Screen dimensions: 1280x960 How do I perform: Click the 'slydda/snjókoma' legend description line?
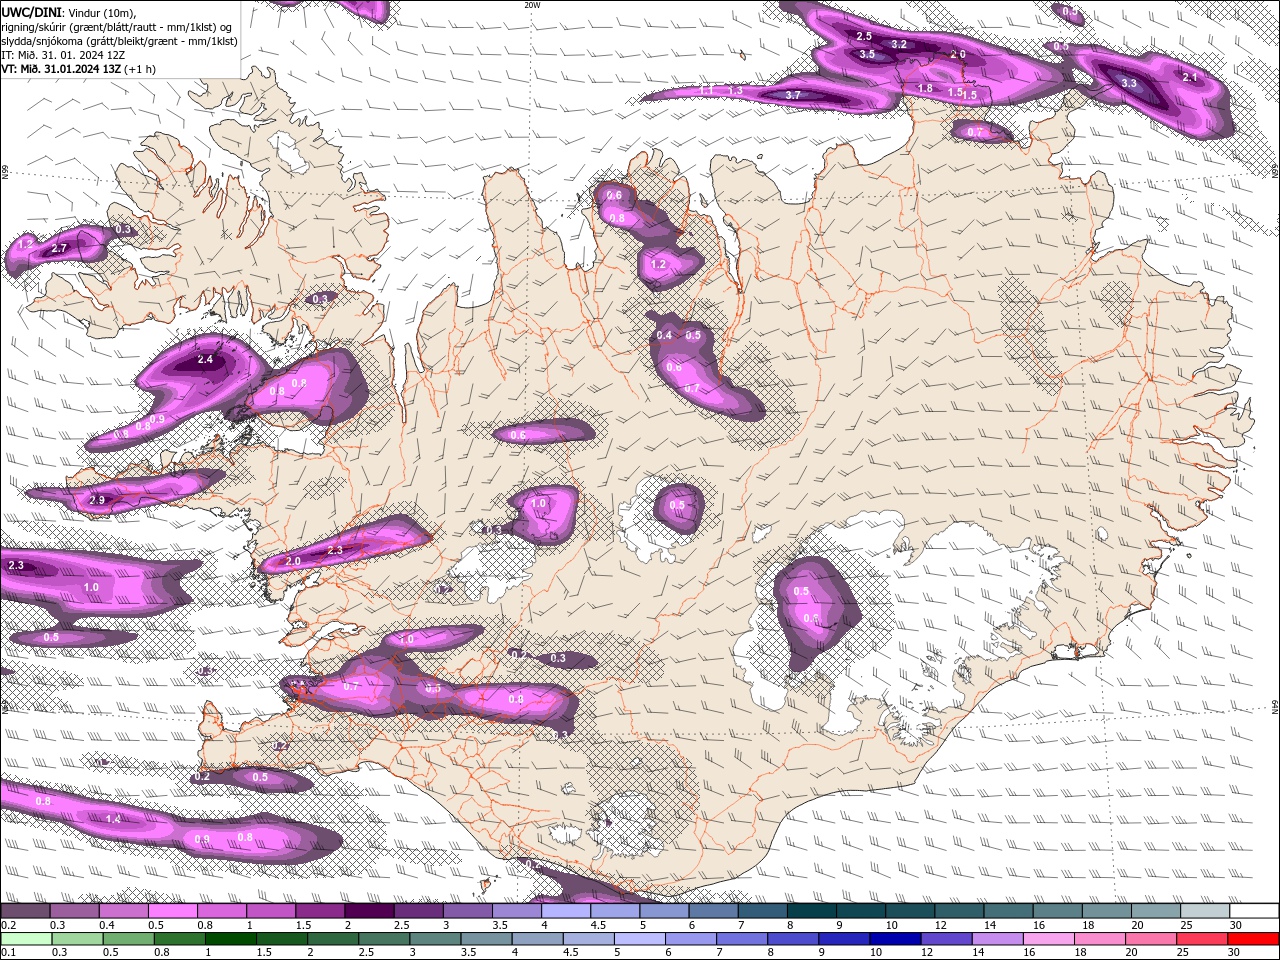coord(119,41)
